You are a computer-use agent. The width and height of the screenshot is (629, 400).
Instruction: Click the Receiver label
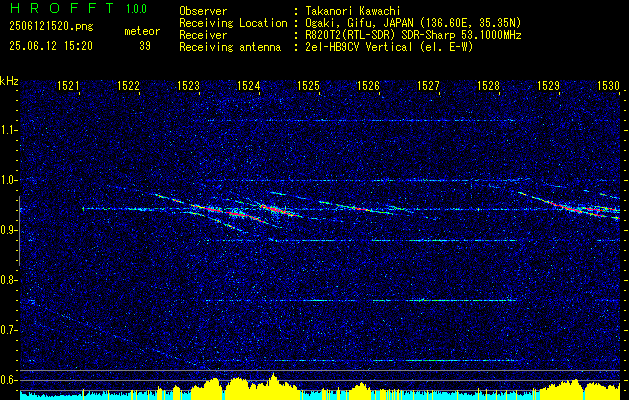point(203,35)
